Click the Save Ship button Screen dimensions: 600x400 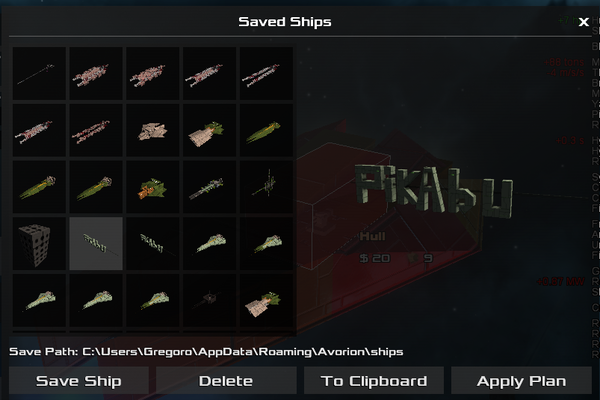click(79, 380)
